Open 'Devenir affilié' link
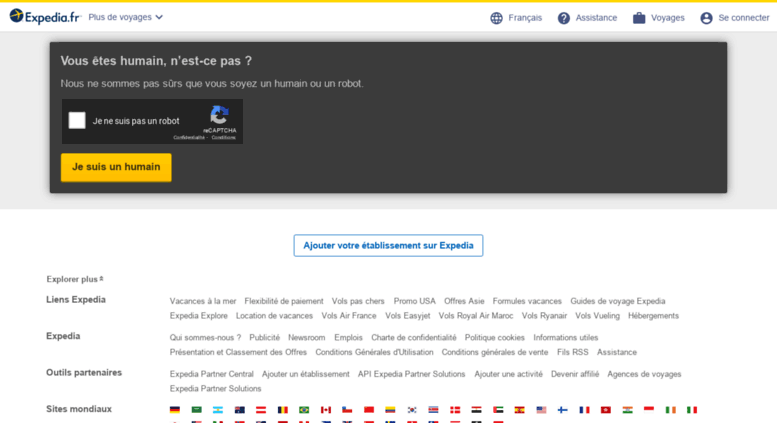The image size is (777, 423). [575, 374]
